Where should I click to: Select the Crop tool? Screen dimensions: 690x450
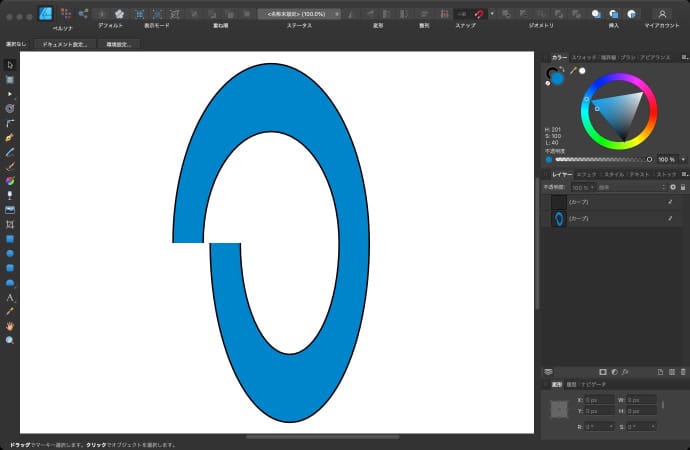click(x=10, y=224)
